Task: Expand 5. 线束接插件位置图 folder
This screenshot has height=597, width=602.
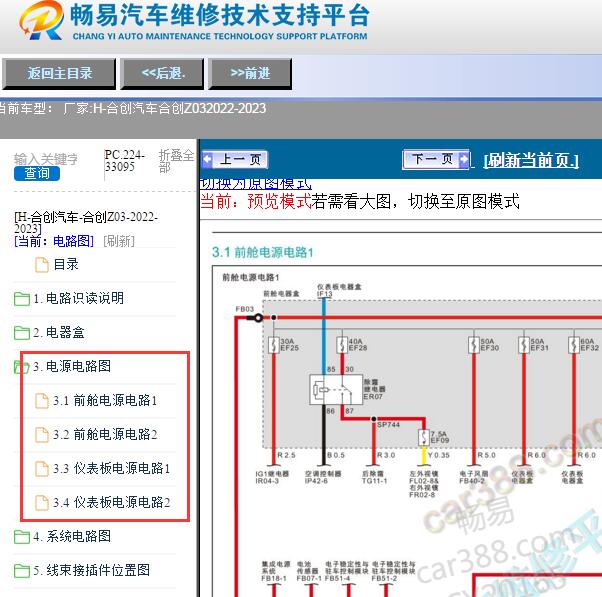Action: point(91,570)
